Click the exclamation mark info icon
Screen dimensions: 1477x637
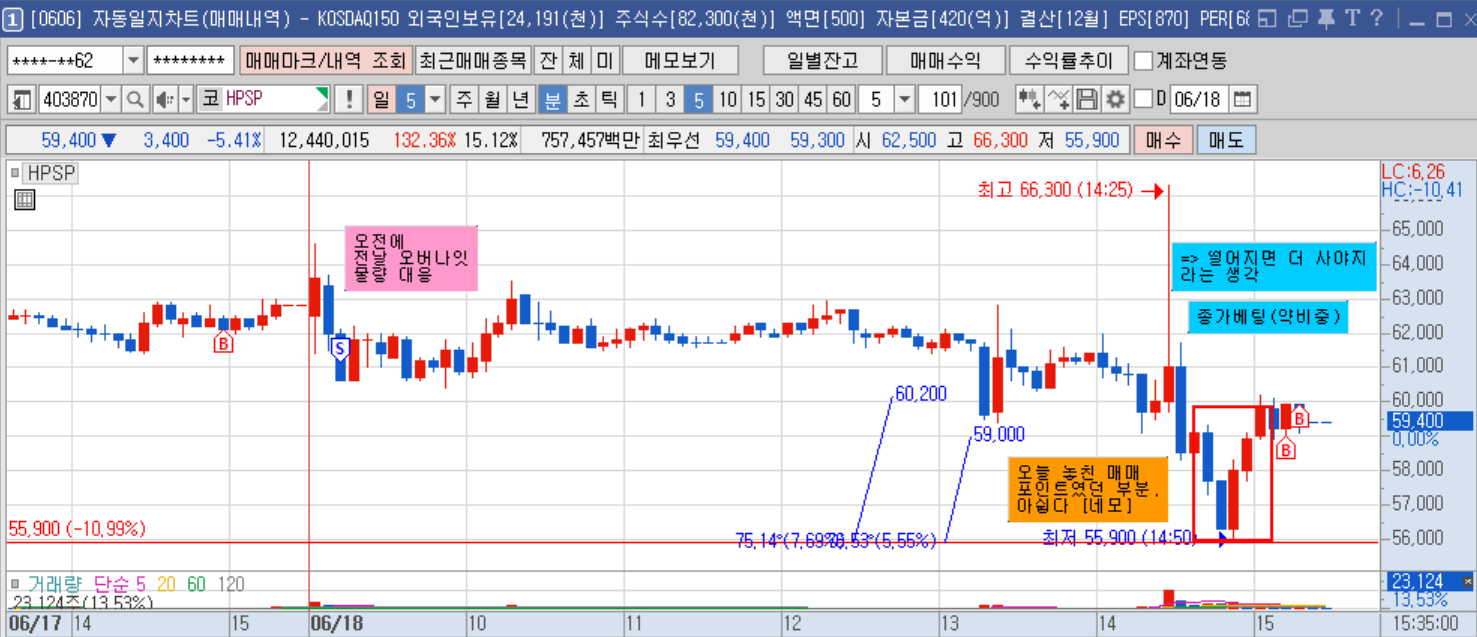click(348, 100)
